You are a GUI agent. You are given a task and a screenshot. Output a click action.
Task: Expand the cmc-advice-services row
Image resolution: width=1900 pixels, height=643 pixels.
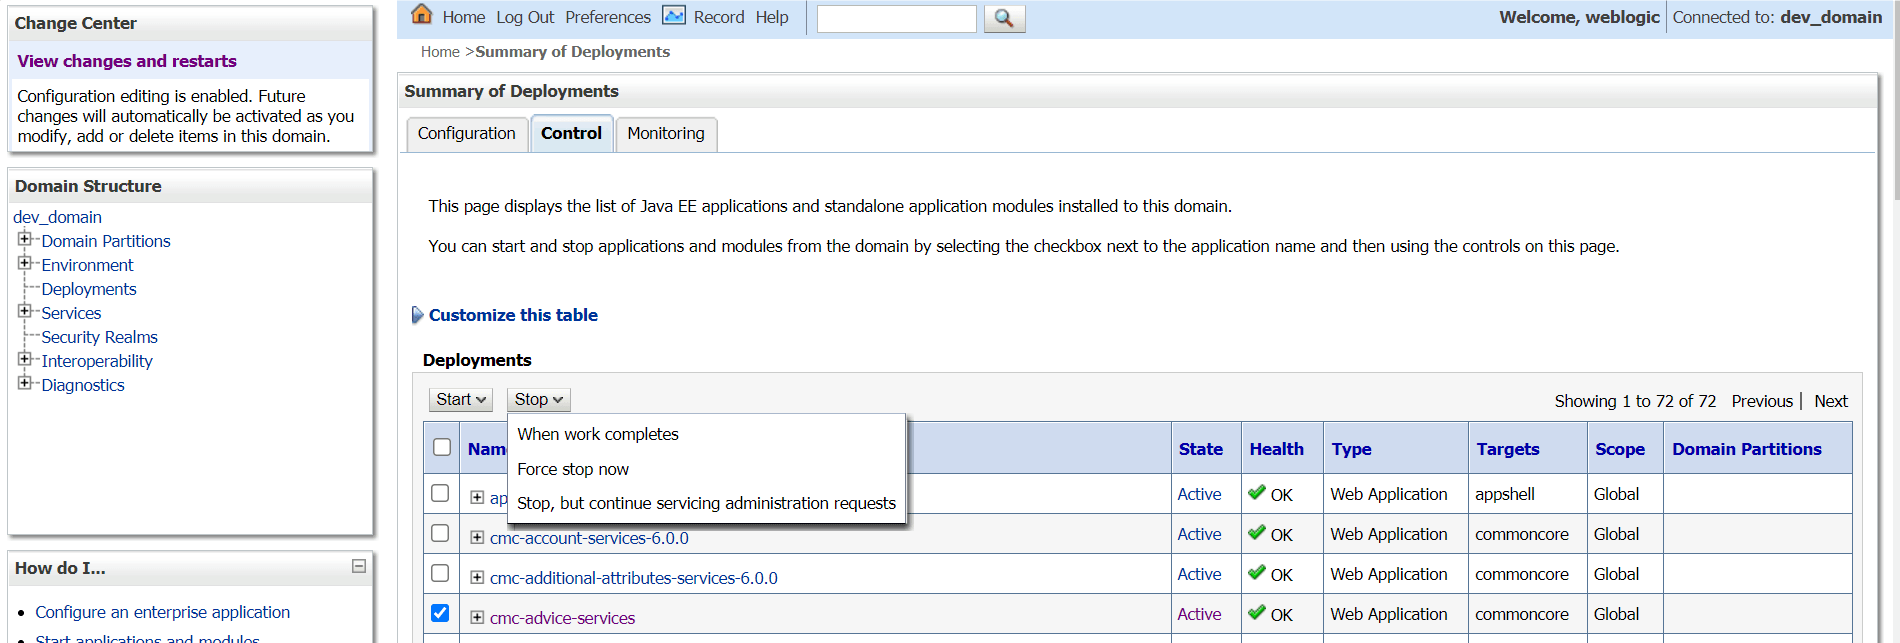[x=477, y=617]
